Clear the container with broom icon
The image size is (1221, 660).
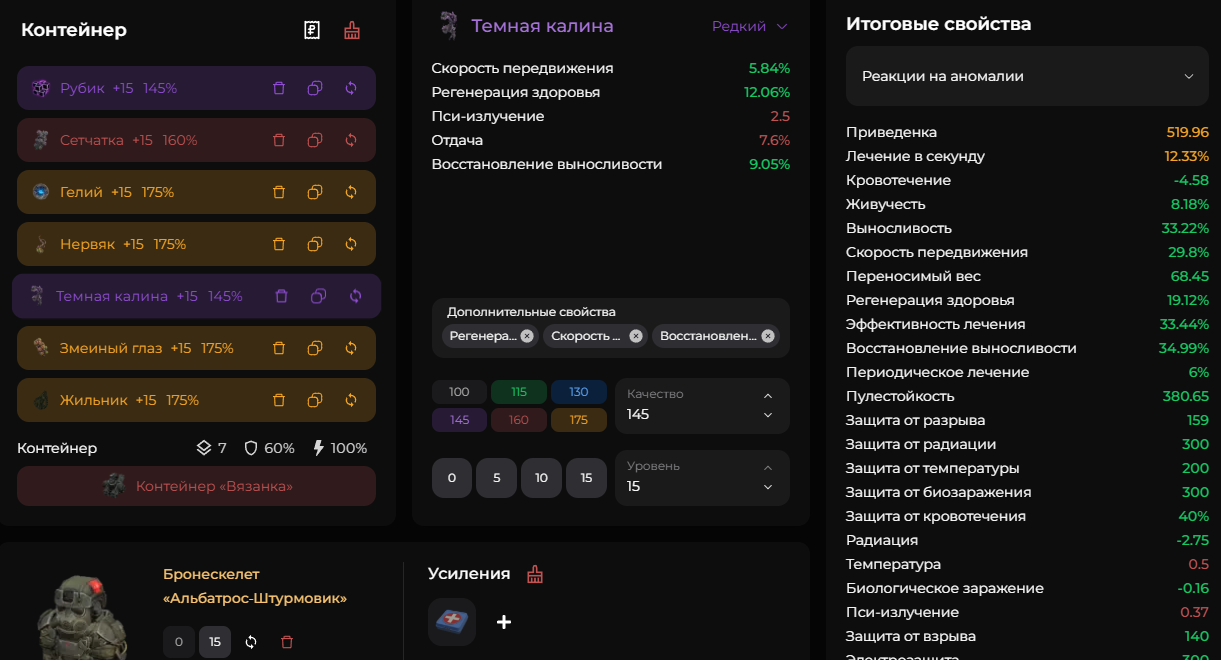point(352,30)
